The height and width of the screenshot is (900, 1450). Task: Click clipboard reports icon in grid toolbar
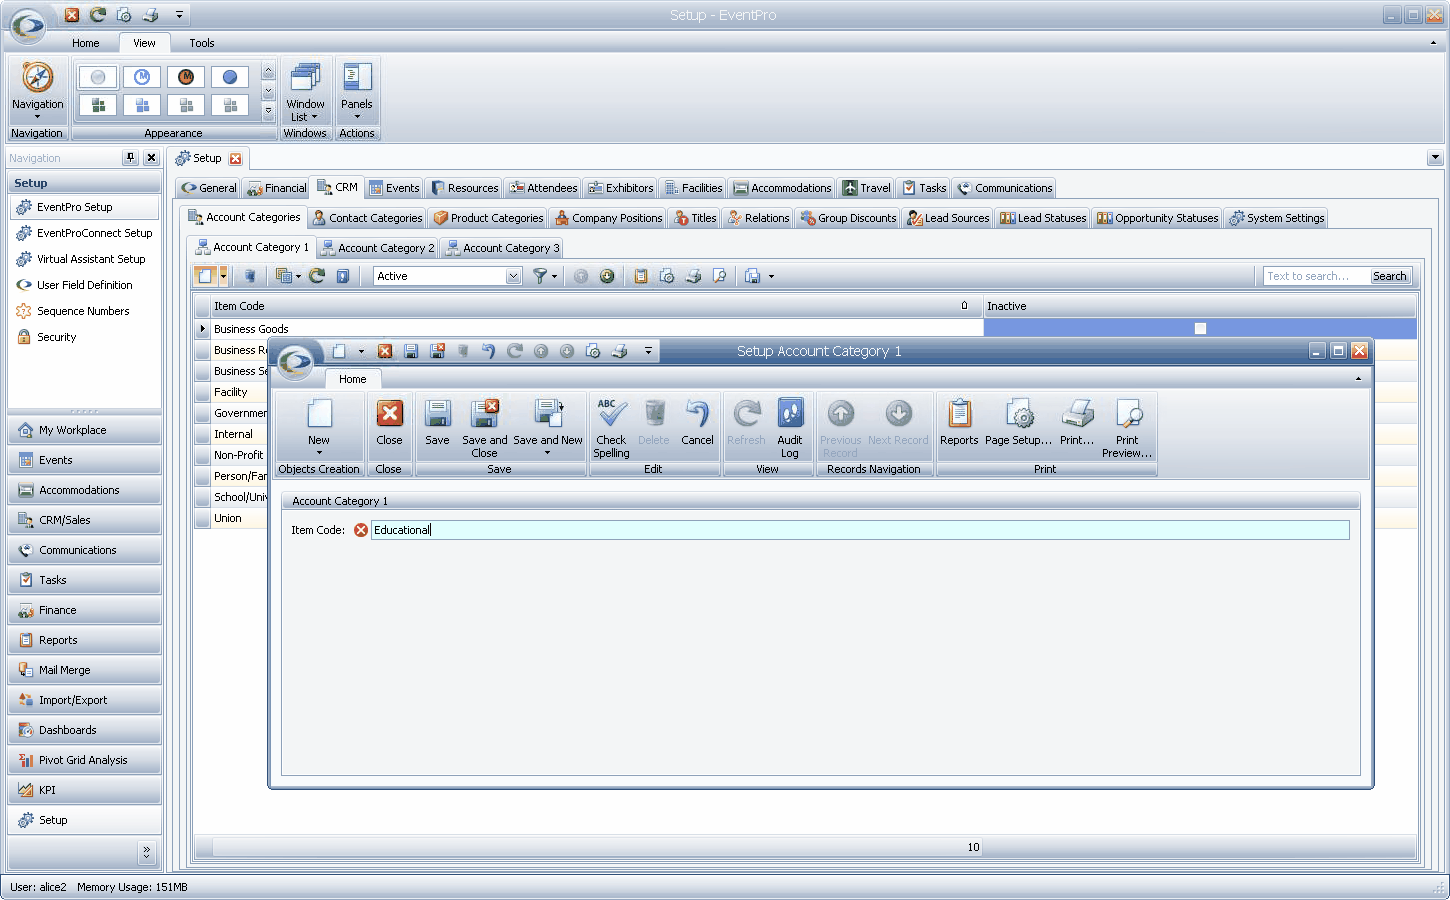pos(641,276)
